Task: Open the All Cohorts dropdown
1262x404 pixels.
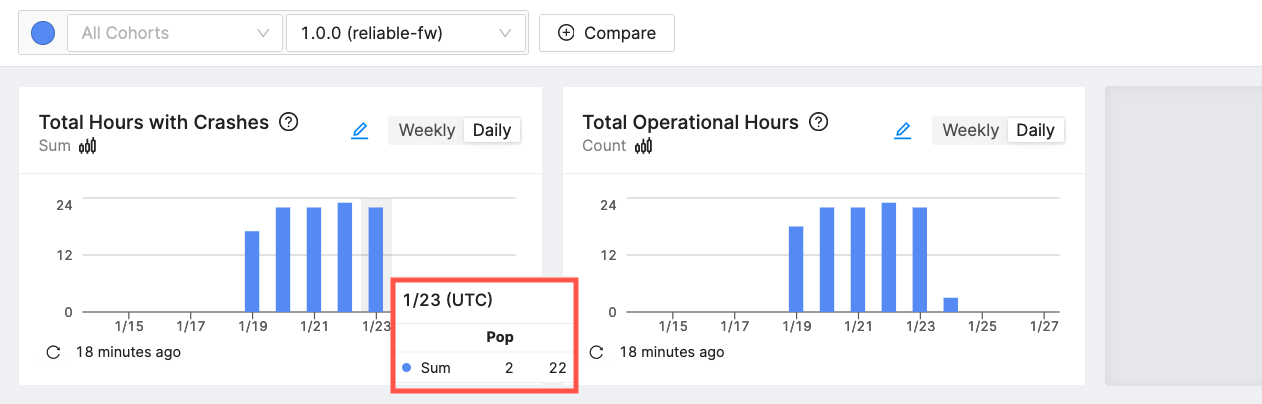Action: click(x=174, y=33)
